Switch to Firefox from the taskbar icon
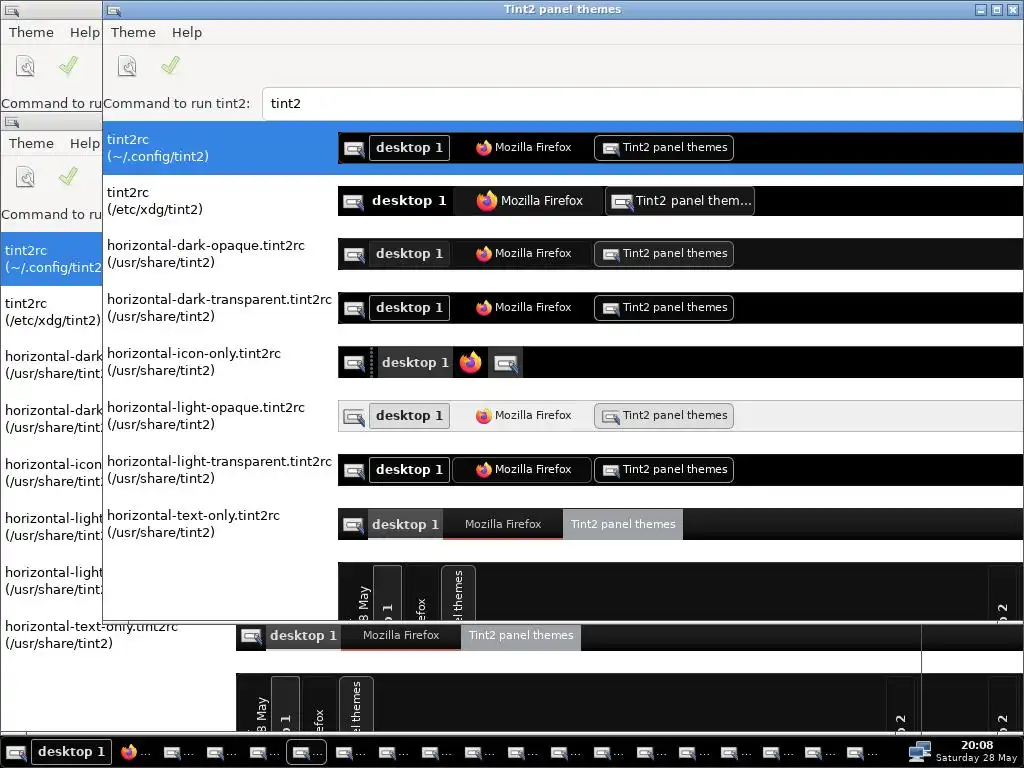Screen dimensions: 1024x768 [x=129, y=752]
